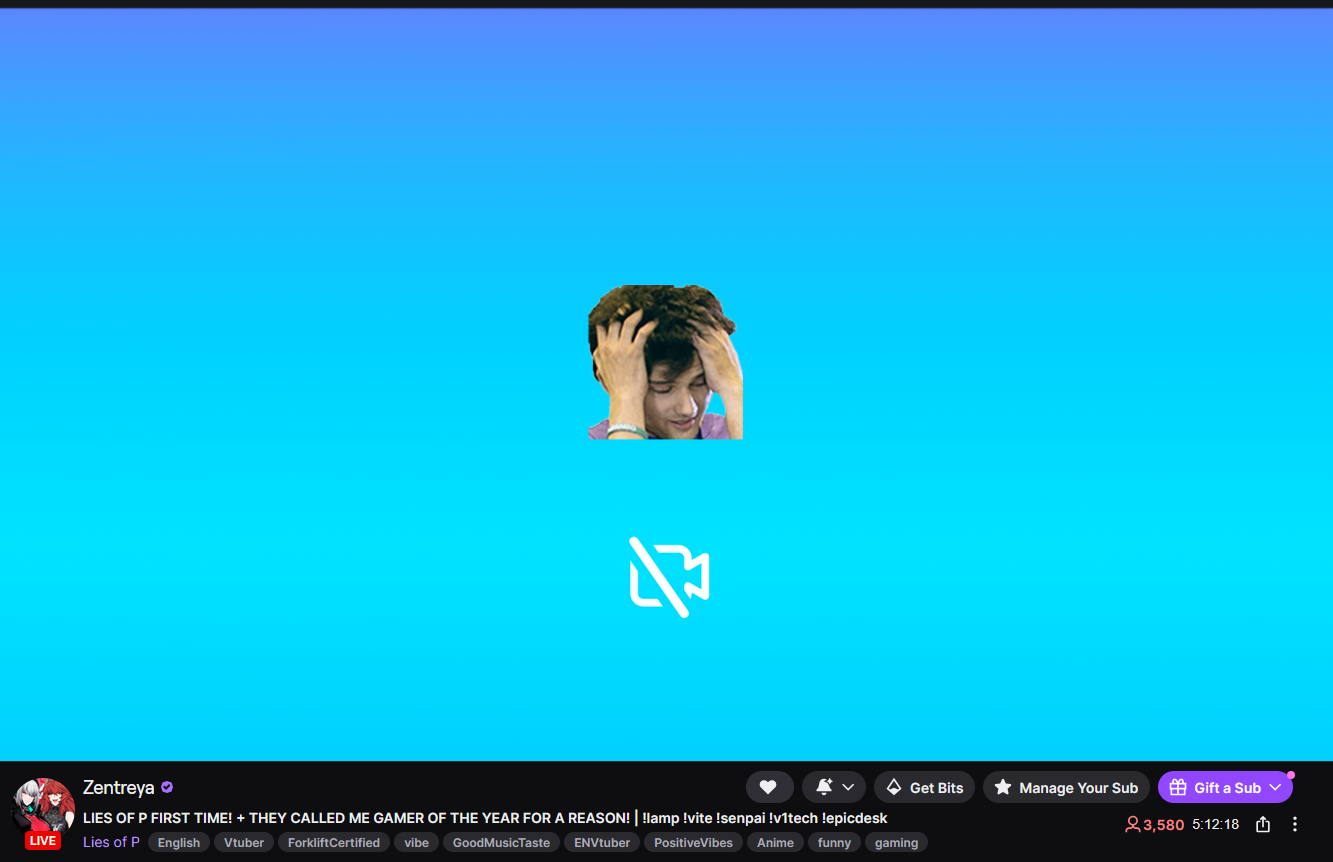This screenshot has width=1333, height=862.
Task: Select the funny tag
Action: [834, 843]
